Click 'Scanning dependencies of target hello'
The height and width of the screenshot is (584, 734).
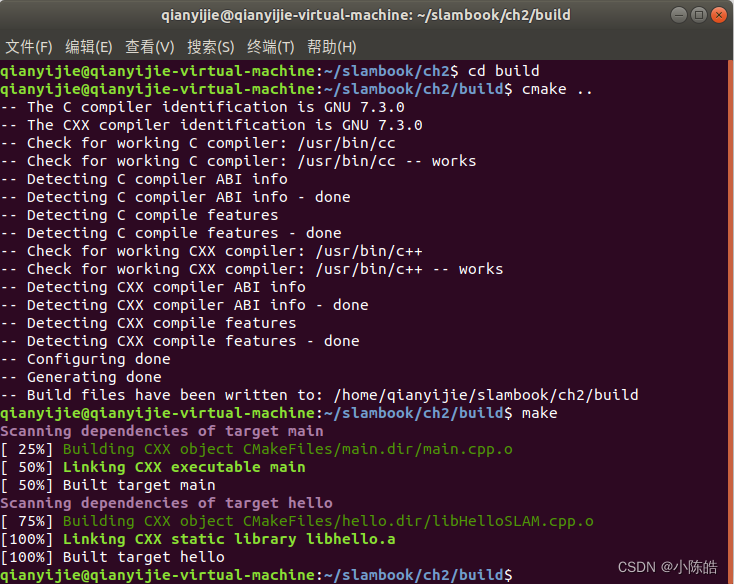pyautogui.click(x=166, y=503)
